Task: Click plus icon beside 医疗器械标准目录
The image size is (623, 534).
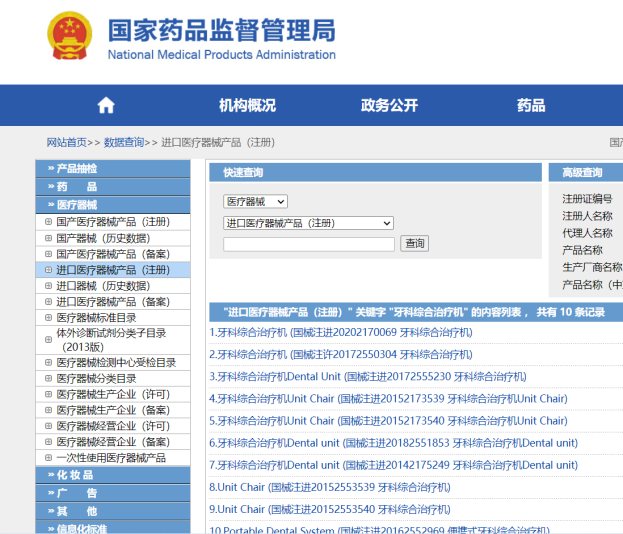Action: pyautogui.click(x=48, y=317)
